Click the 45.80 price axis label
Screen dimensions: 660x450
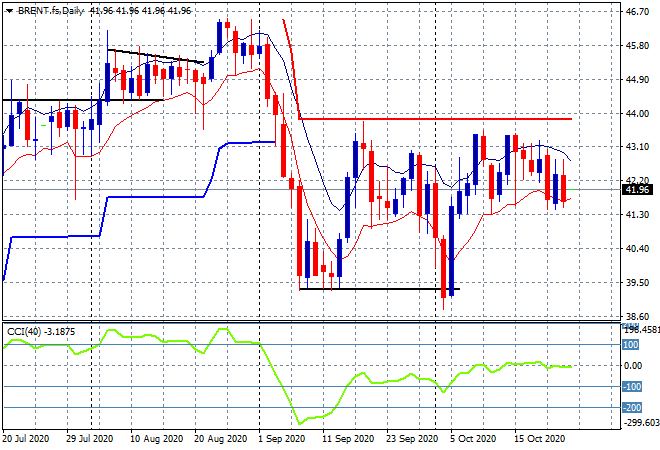(637, 45)
